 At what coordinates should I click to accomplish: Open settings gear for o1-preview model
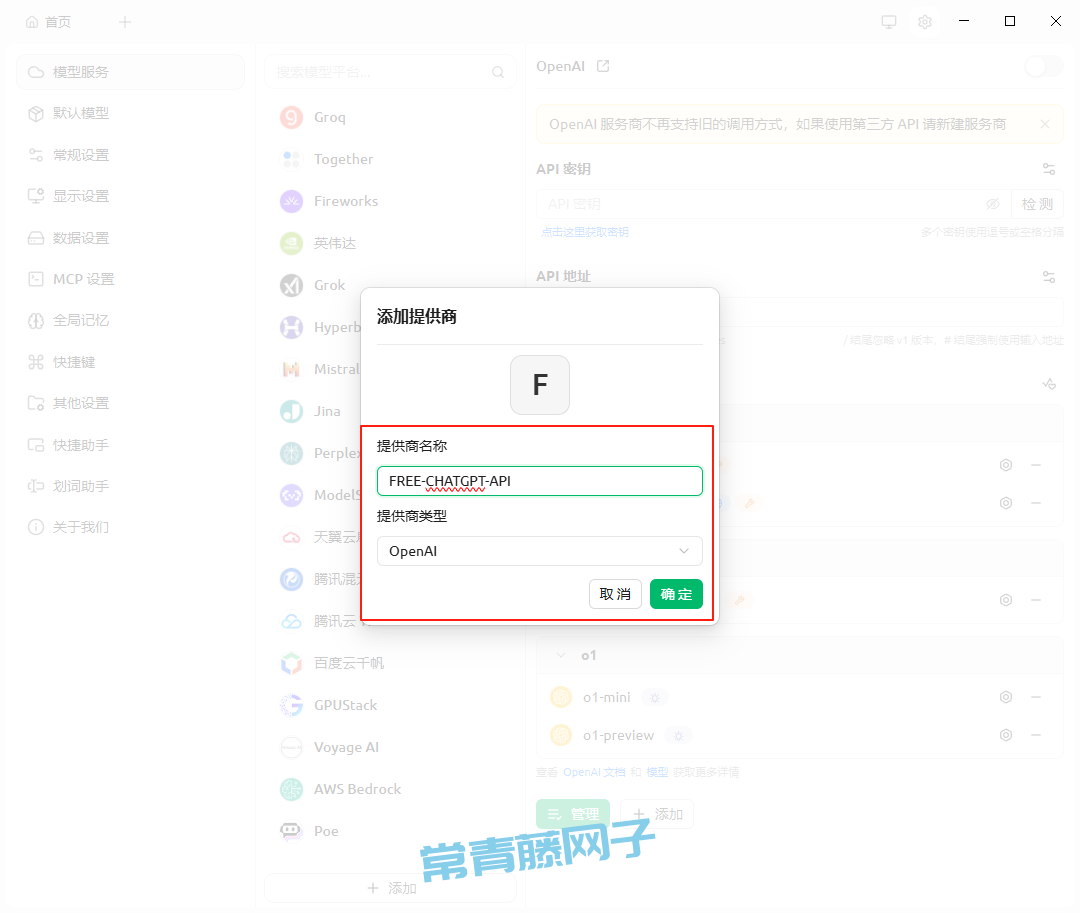(1006, 735)
